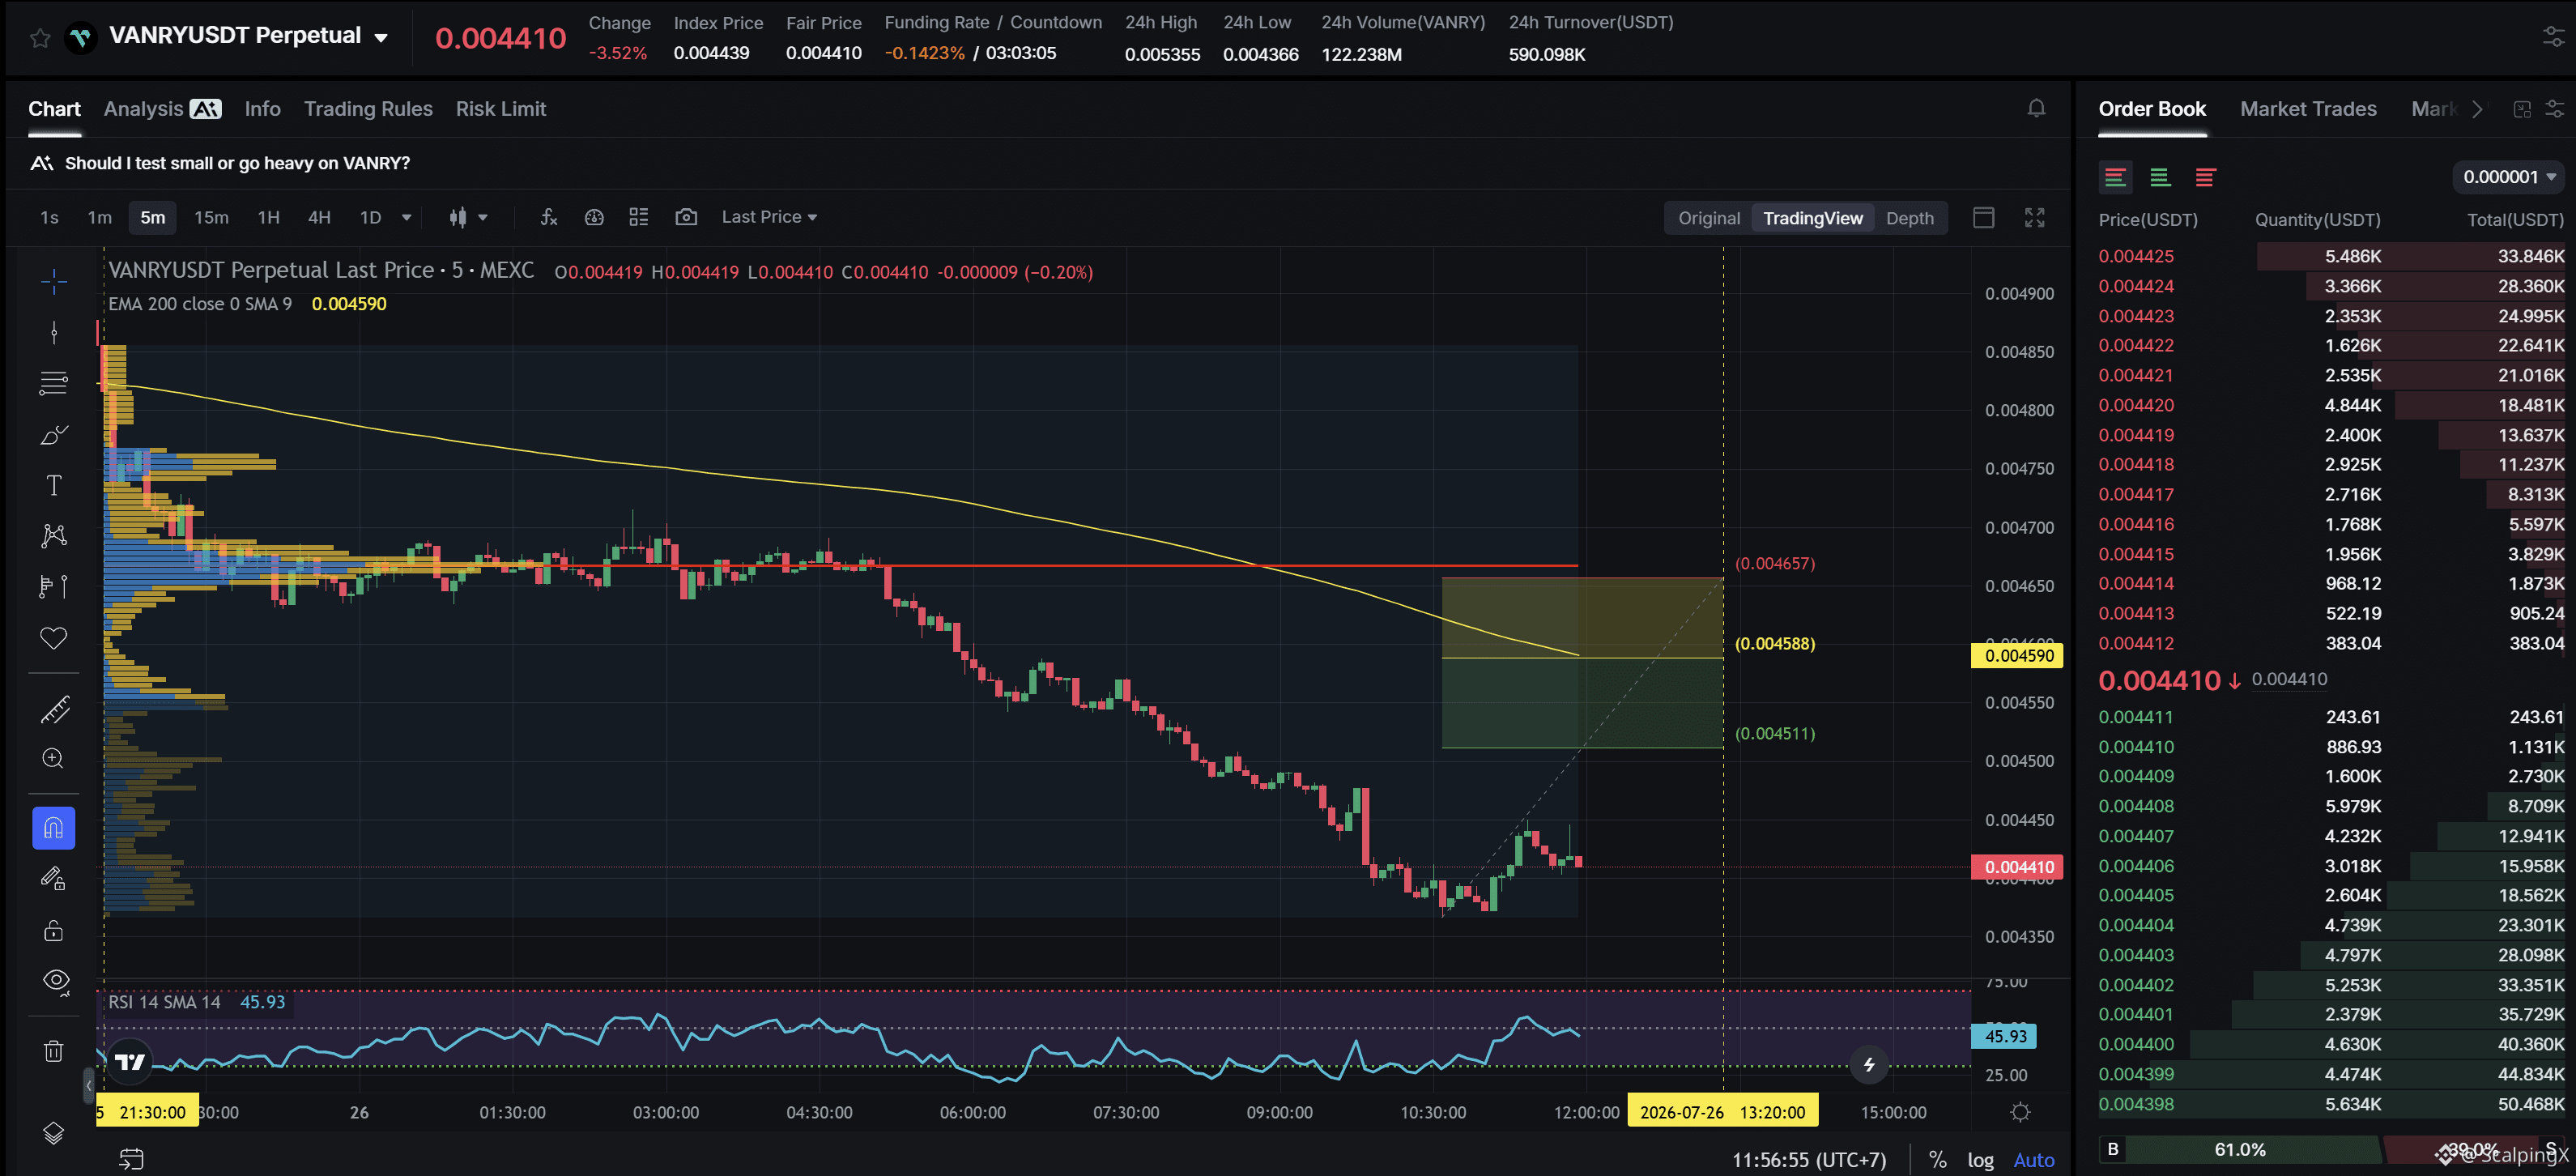Toggle percentage price scale
Image resolution: width=2576 pixels, height=1176 pixels.
pyautogui.click(x=1937, y=1159)
